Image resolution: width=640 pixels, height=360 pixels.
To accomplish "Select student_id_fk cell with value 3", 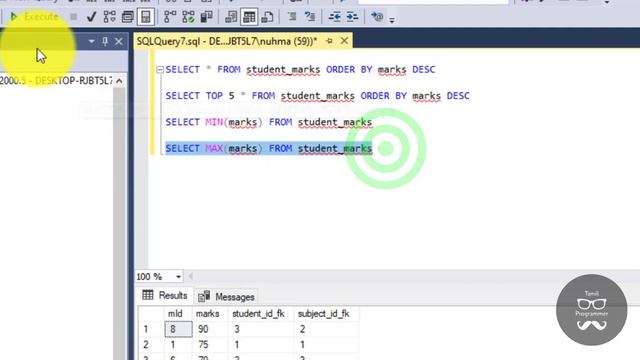I will [261, 329].
